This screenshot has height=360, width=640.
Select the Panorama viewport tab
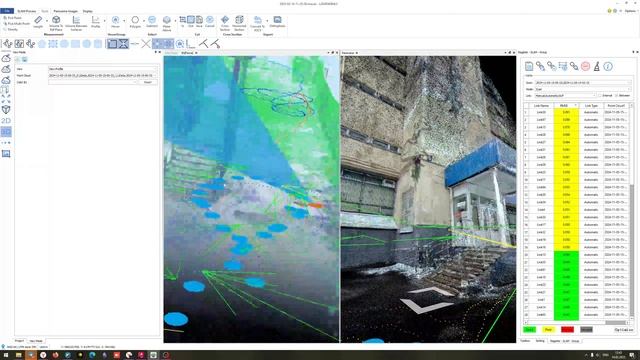click(x=349, y=53)
